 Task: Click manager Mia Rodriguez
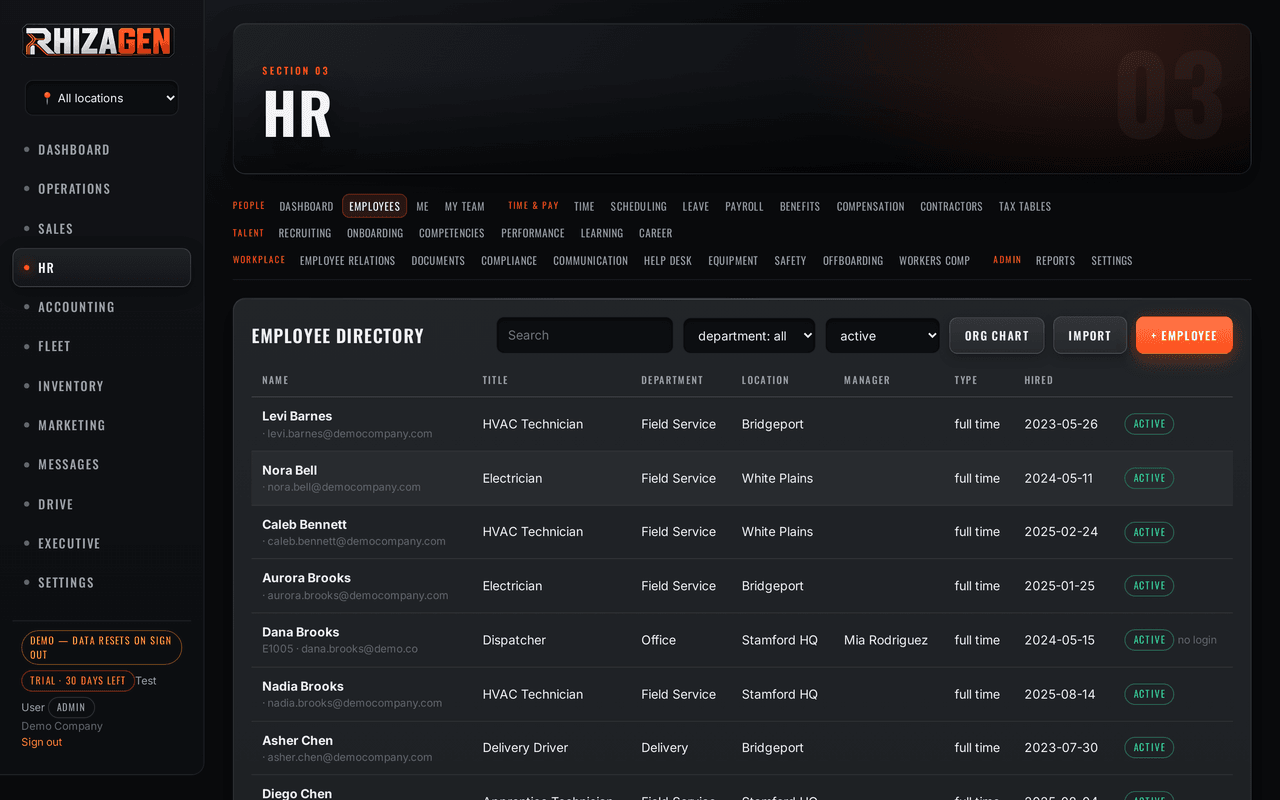click(886, 640)
